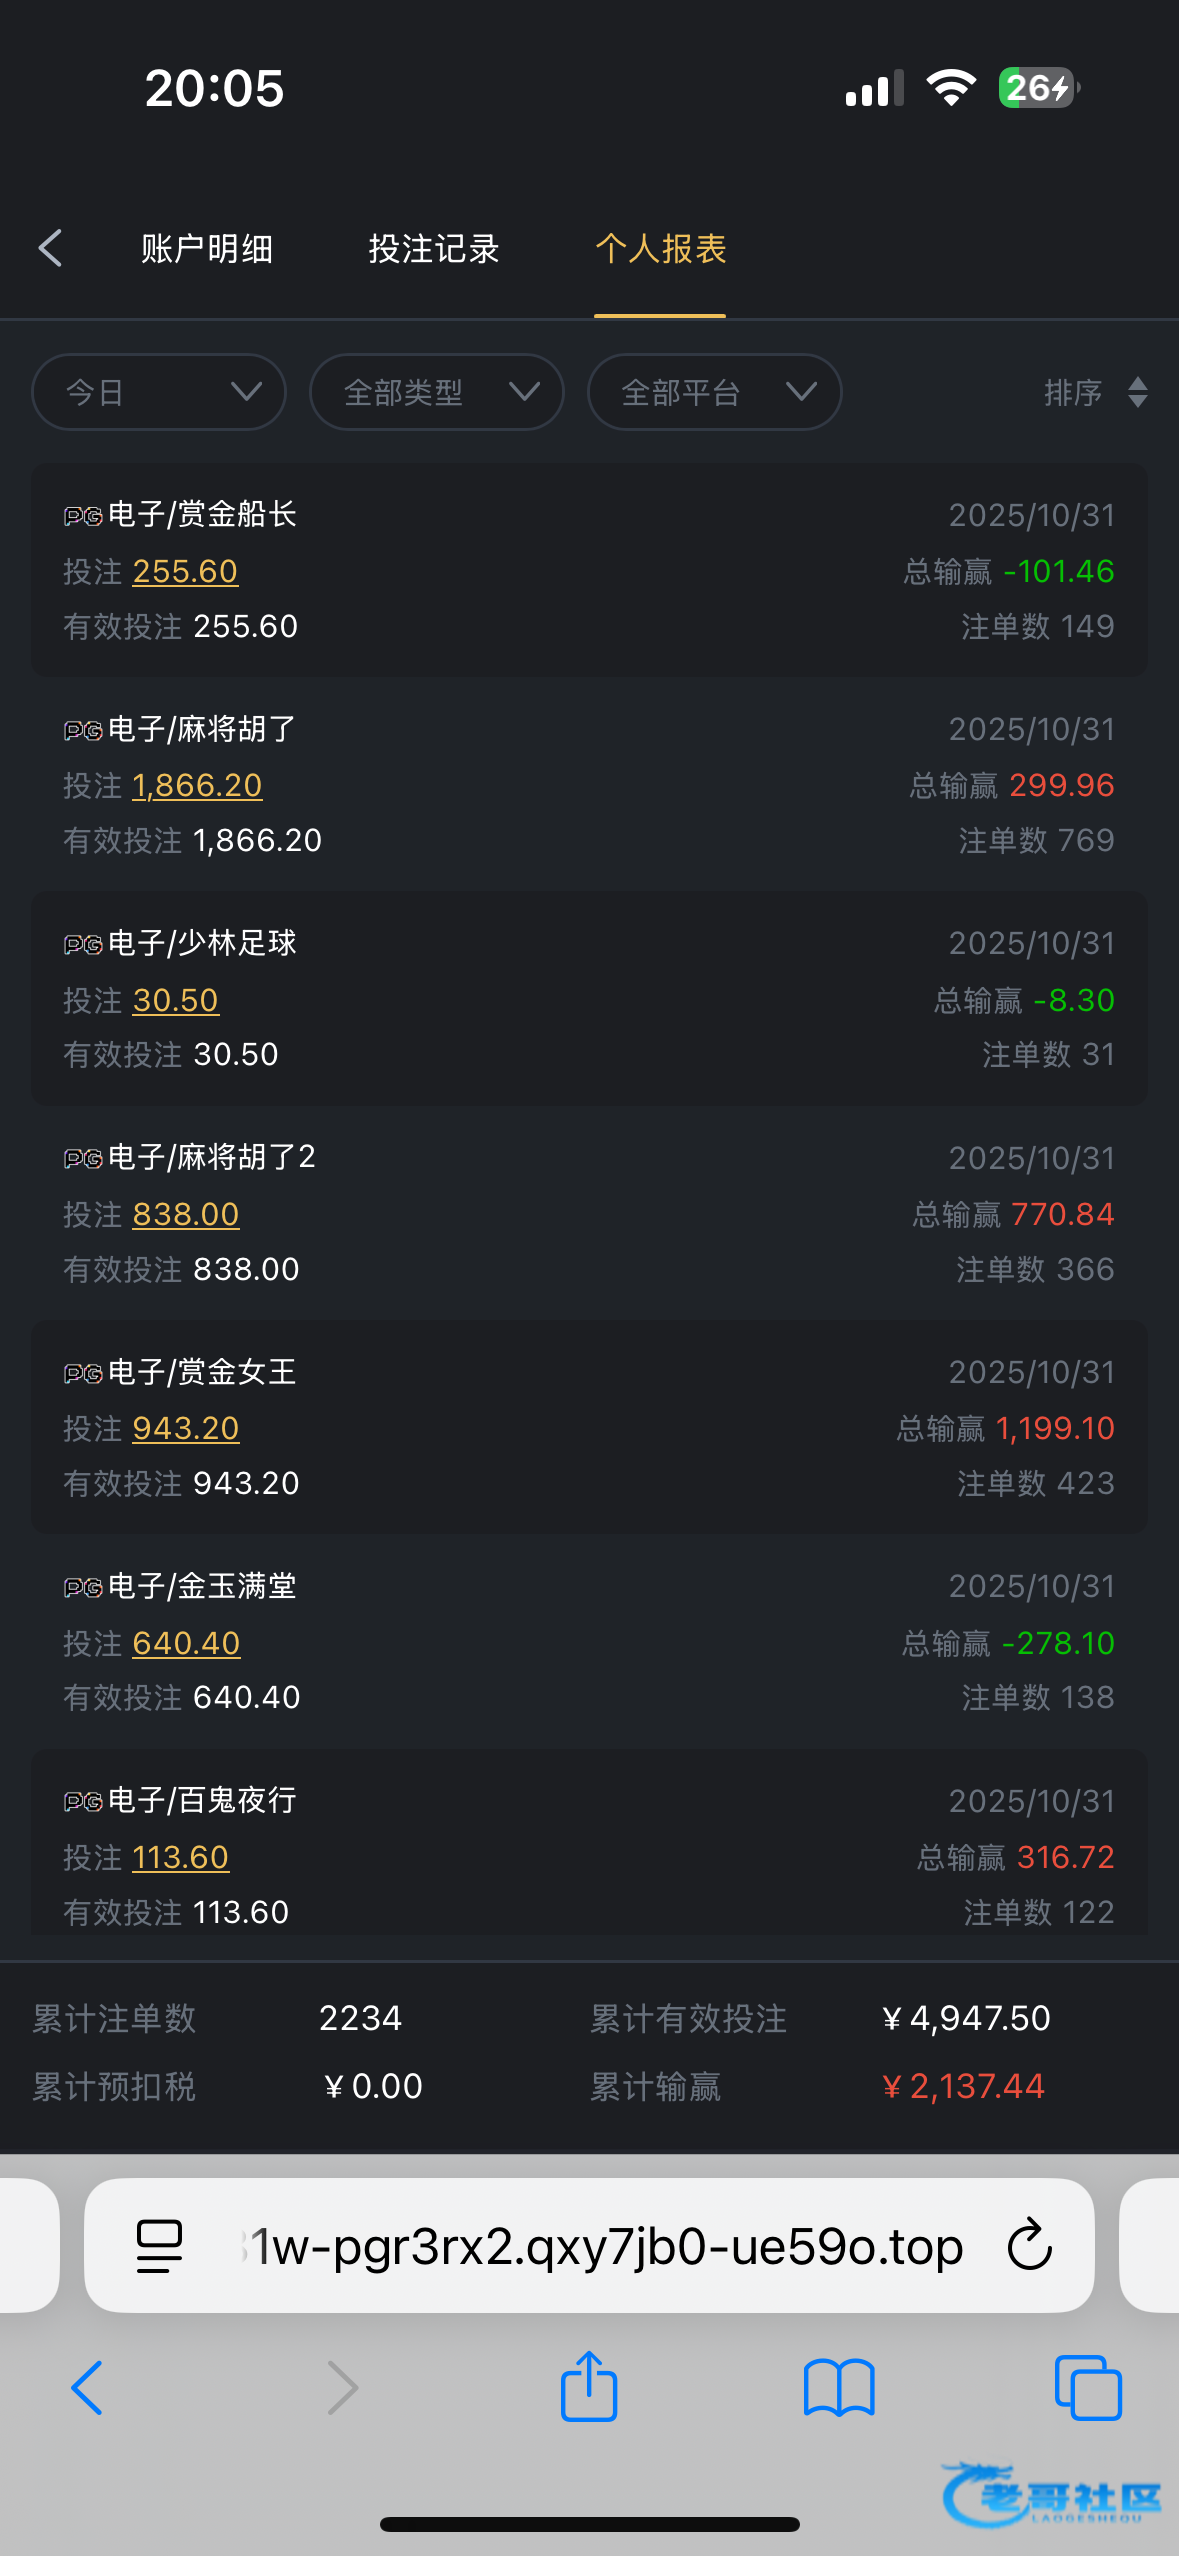Viewport: 1179px width, 2556px height.
Task: Tap Safari browser back arrow
Action: 87,2387
